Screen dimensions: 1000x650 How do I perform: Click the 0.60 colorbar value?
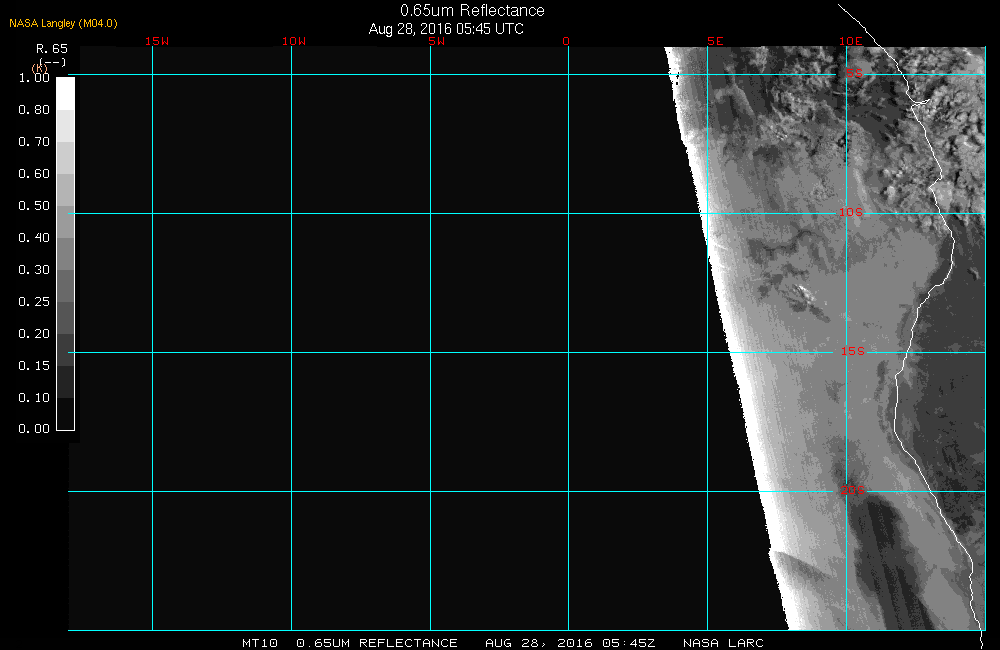click(x=34, y=174)
